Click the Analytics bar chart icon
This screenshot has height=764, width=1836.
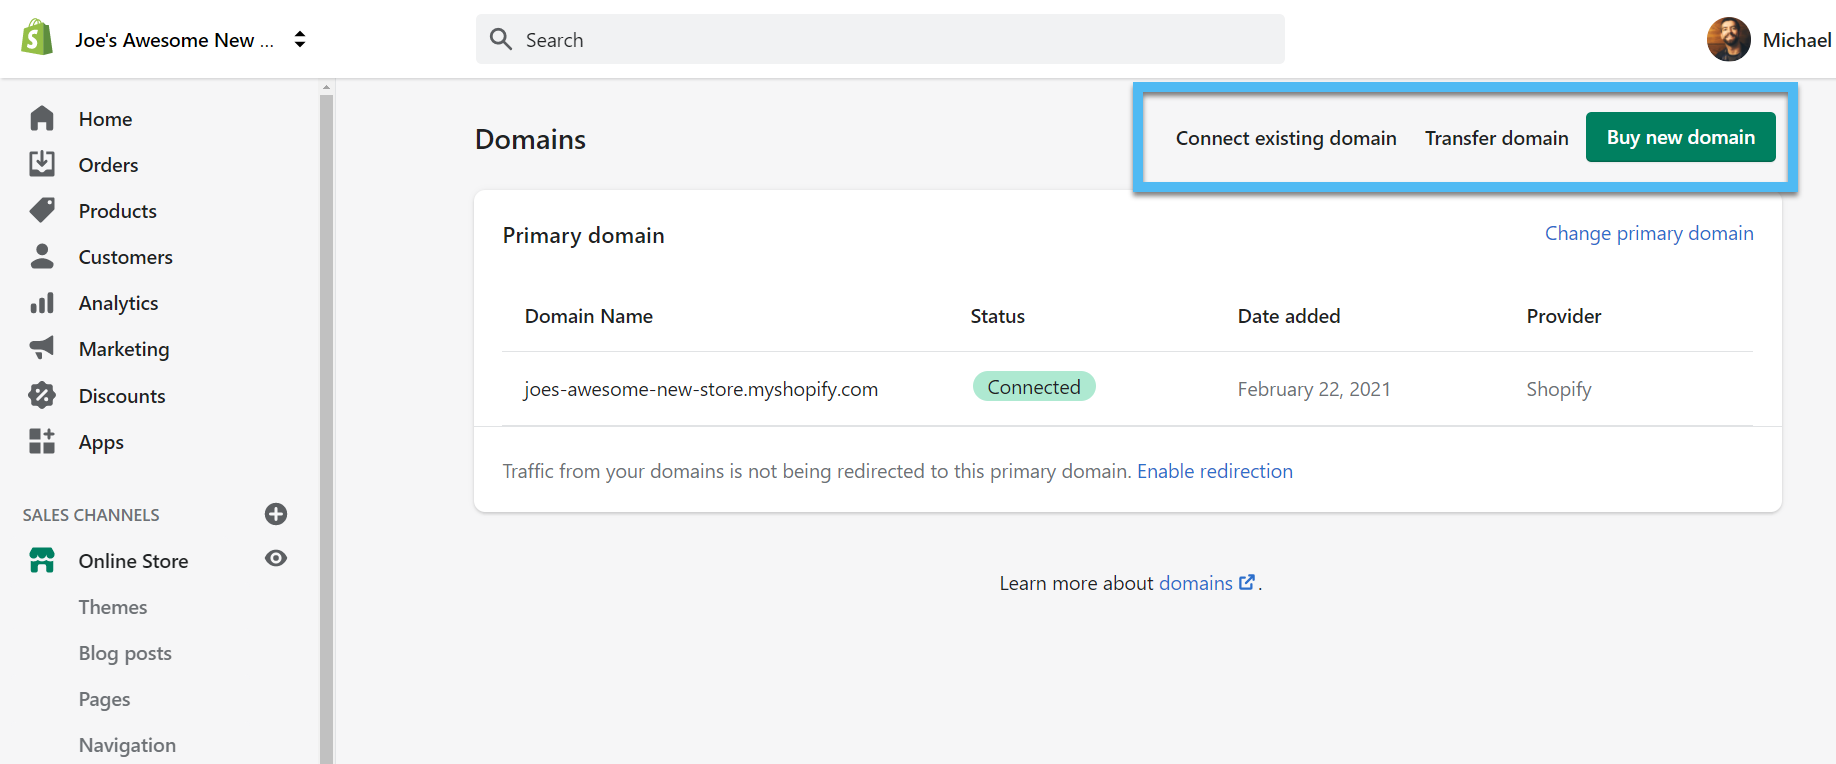point(42,303)
